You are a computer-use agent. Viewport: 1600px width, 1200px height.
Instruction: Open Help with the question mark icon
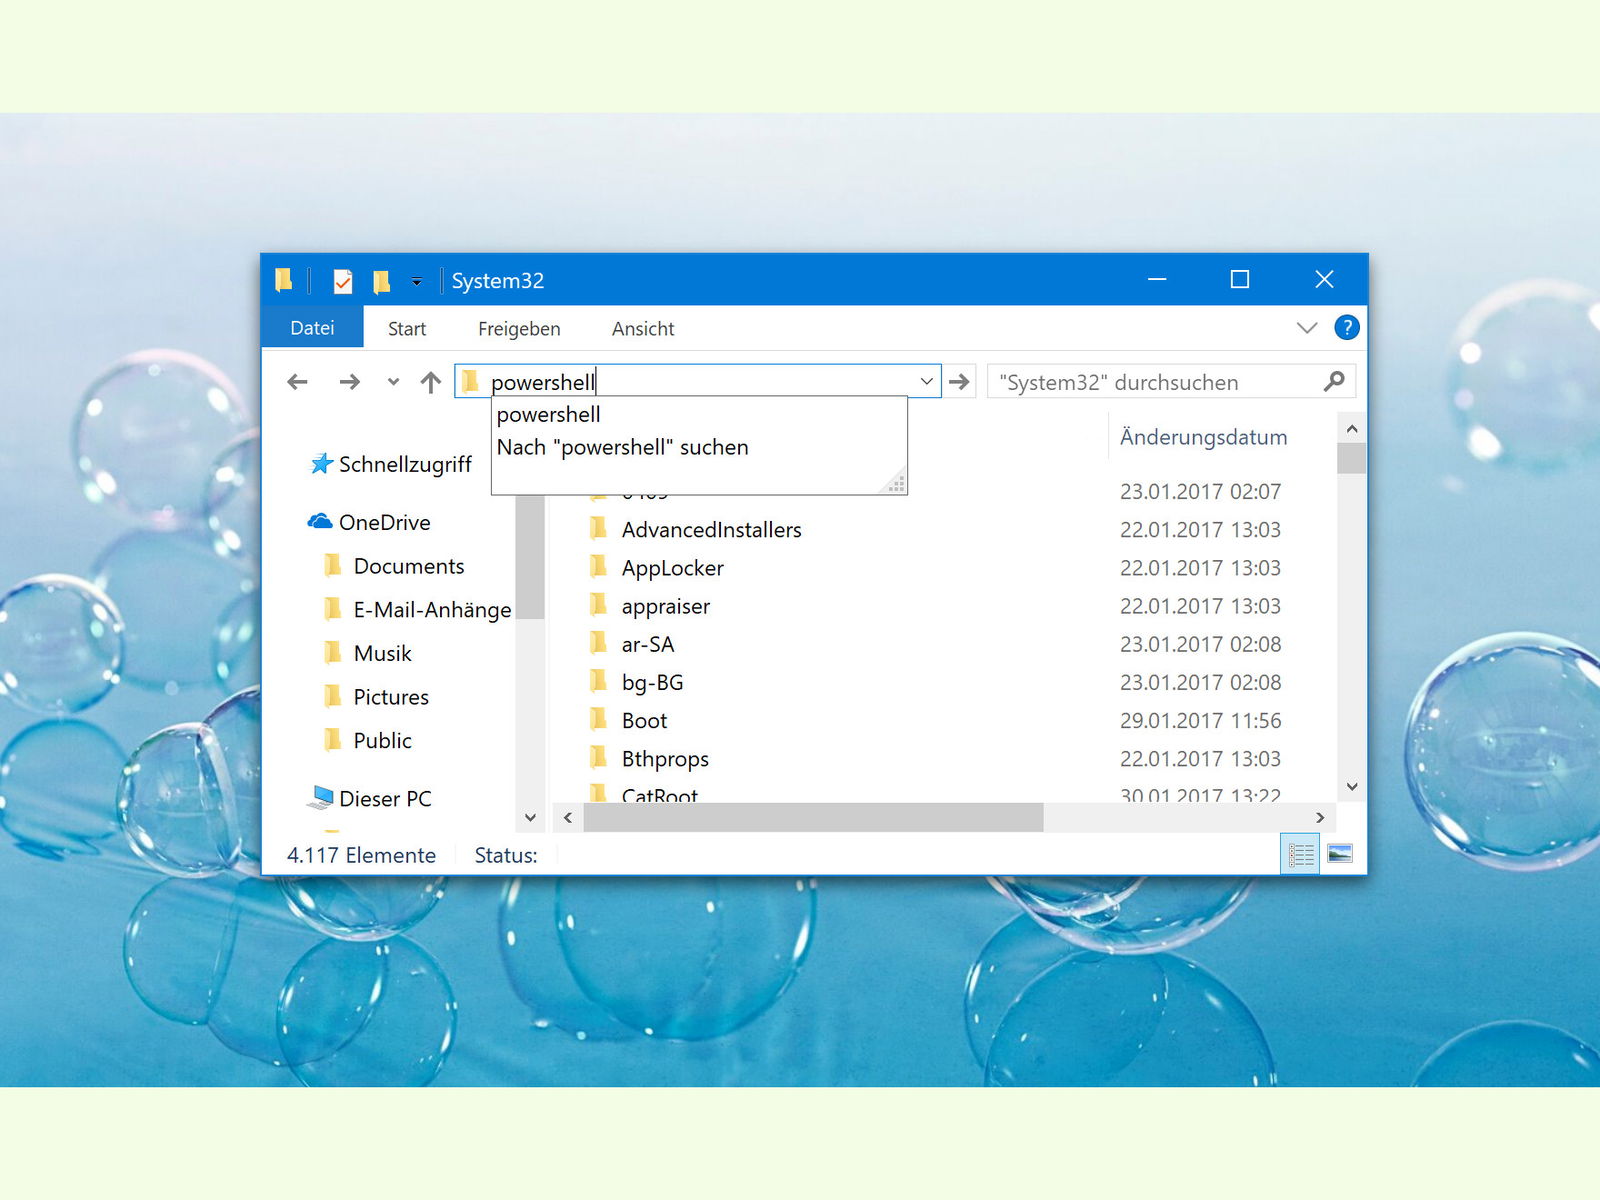(x=1347, y=327)
